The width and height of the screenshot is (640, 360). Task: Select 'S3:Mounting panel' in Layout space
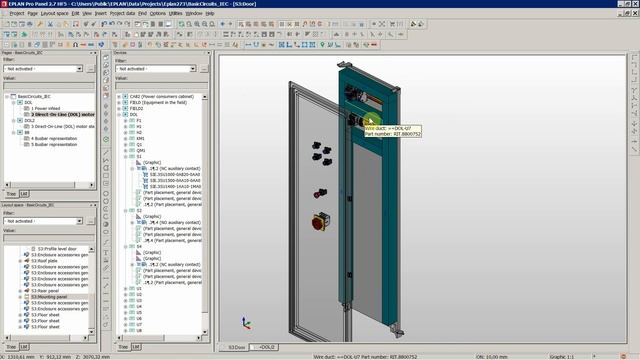49,297
